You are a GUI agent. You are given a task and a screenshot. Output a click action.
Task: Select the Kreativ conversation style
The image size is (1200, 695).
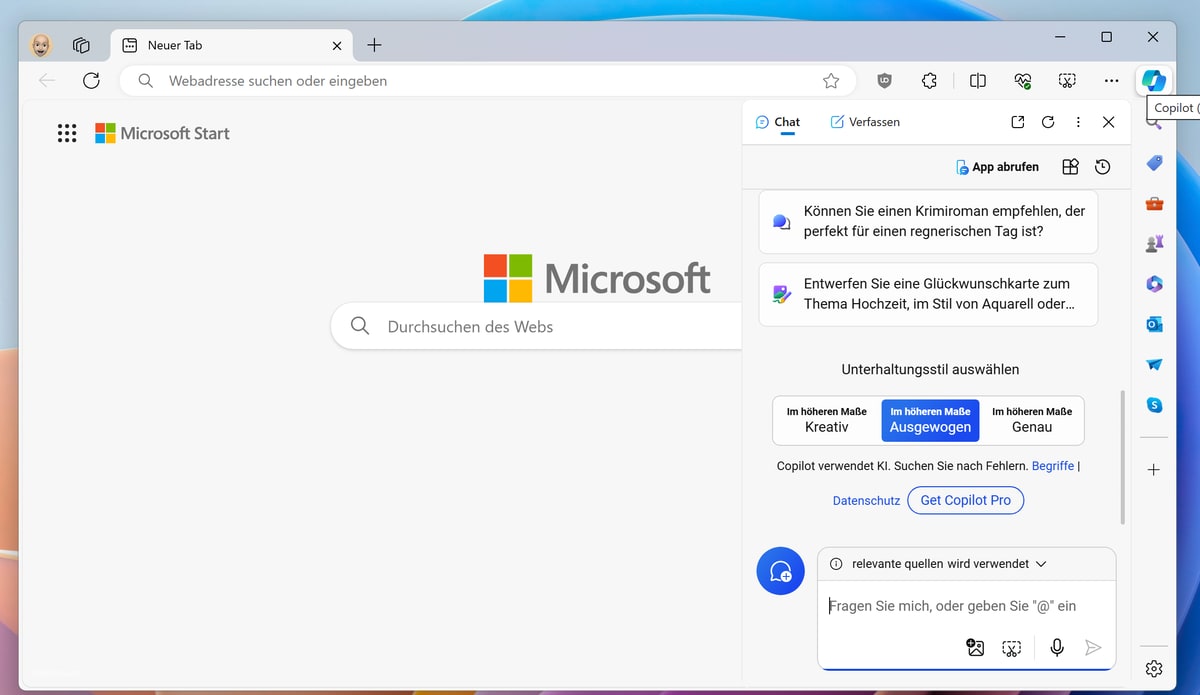pyautogui.click(x=826, y=420)
